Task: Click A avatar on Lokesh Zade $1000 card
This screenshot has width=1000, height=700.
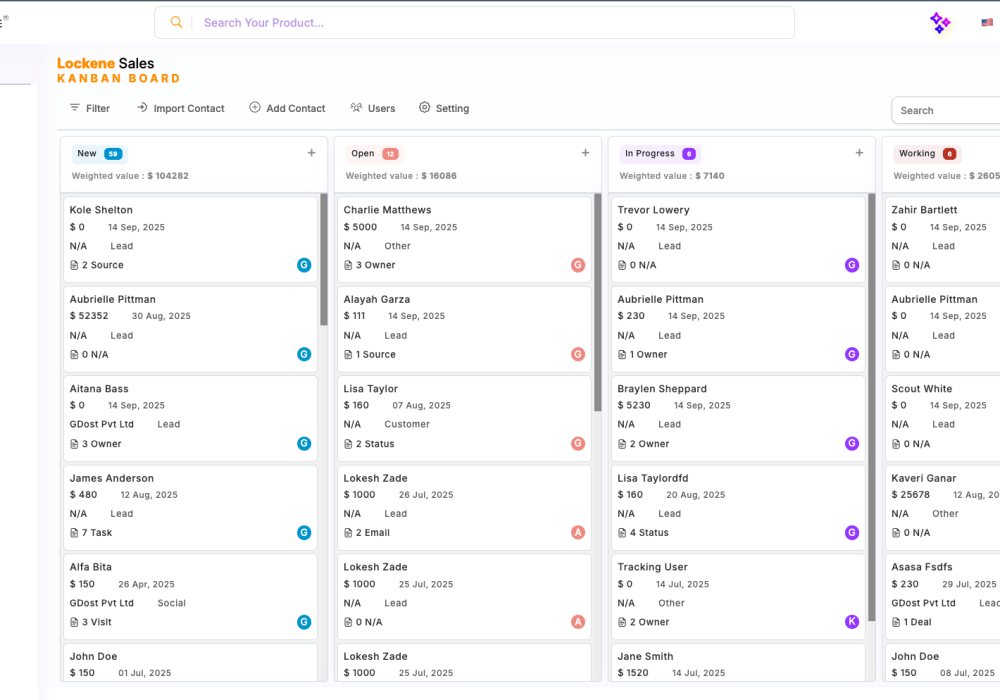Action: [577, 533]
